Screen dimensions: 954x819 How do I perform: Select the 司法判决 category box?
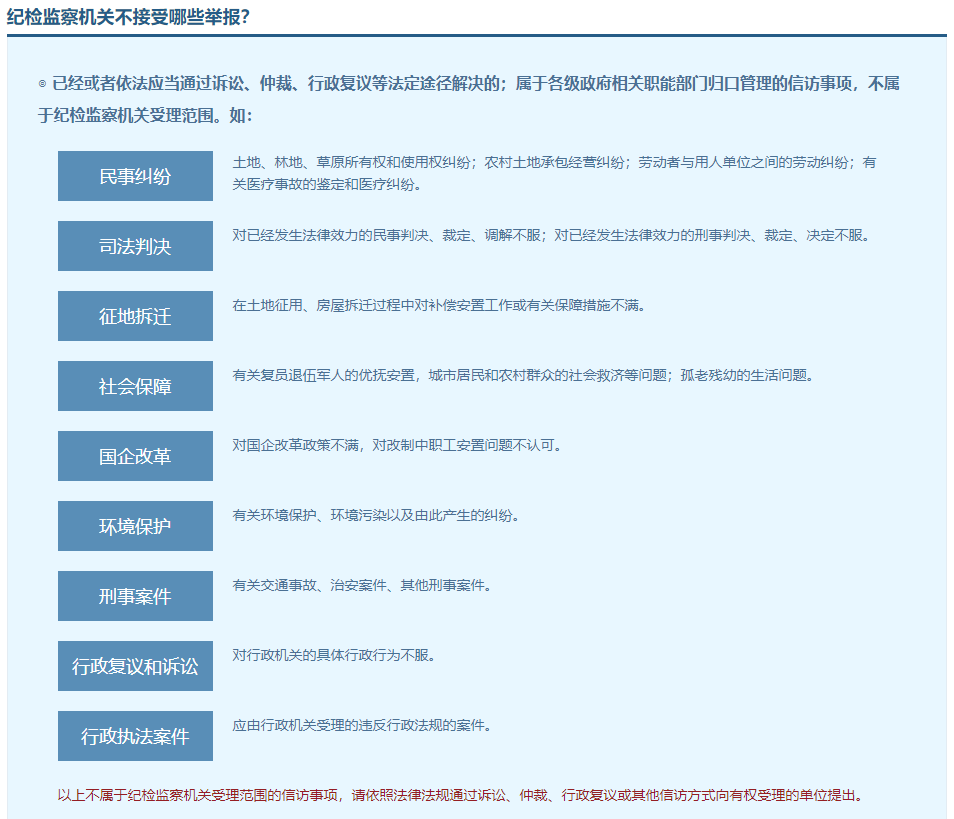pos(135,246)
